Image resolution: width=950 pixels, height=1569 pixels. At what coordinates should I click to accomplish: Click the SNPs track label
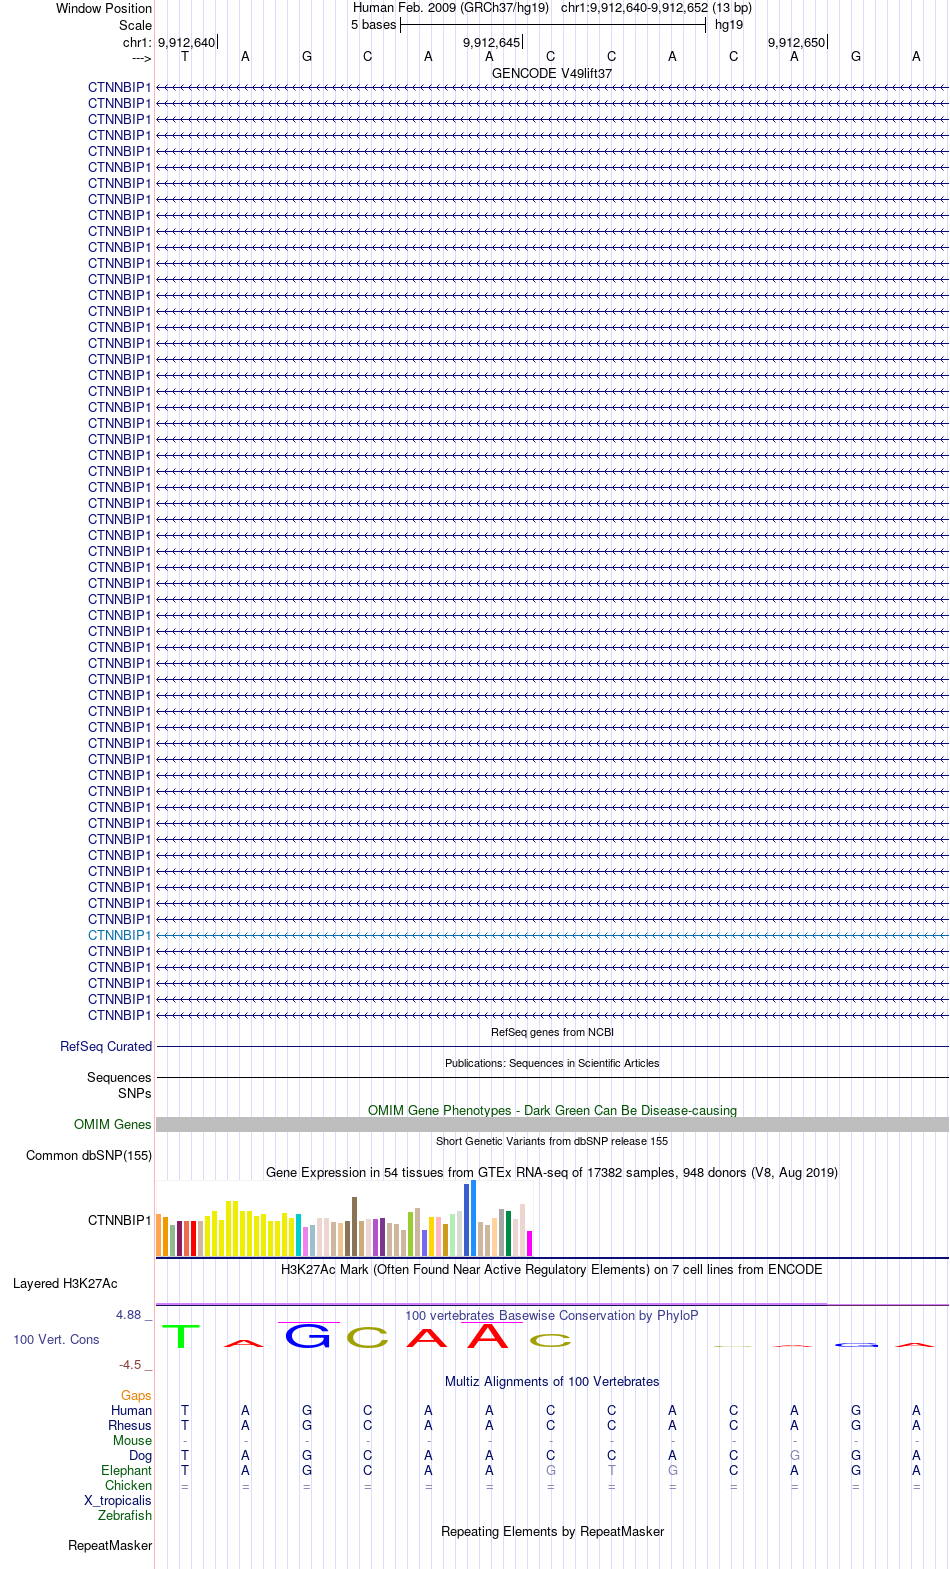(135, 1093)
